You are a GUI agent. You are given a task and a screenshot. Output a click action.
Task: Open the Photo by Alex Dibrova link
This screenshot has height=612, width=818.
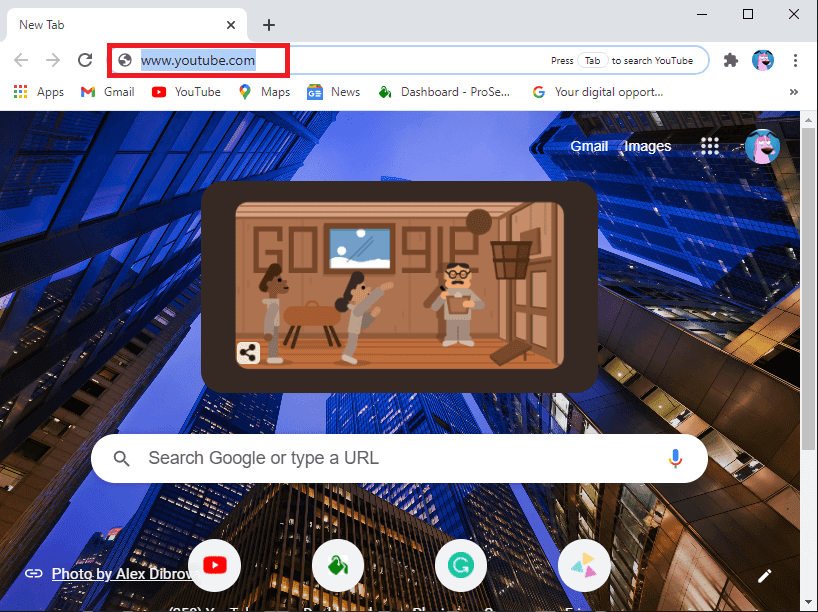[125, 574]
